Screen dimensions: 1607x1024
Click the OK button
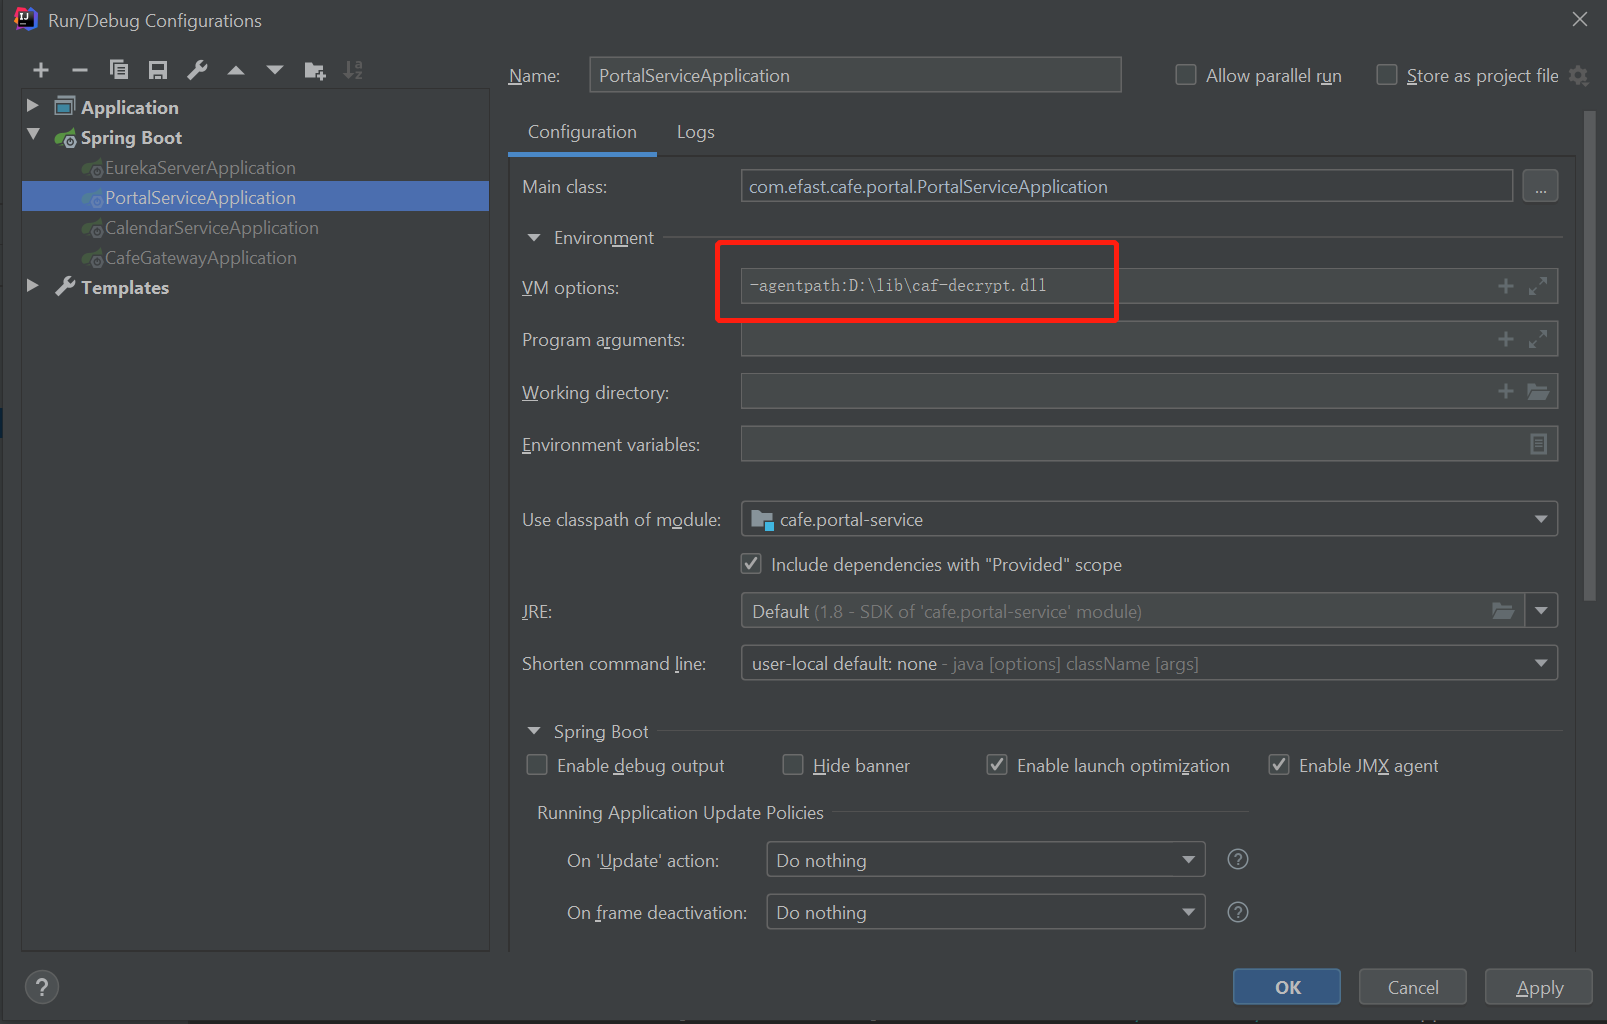1287,987
